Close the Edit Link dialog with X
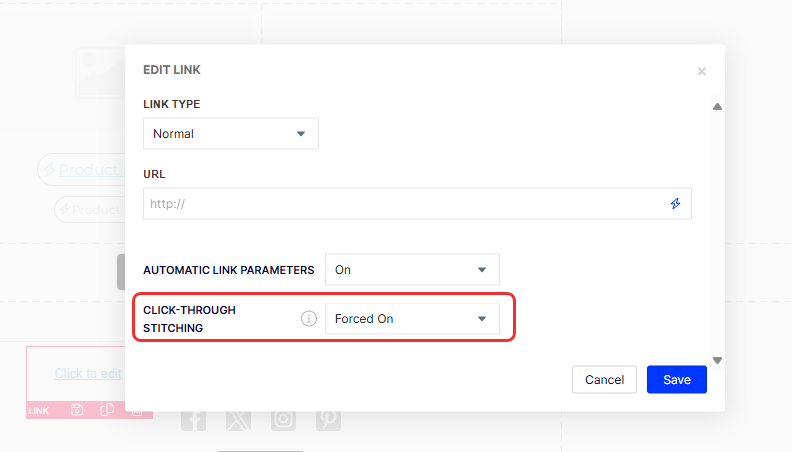This screenshot has width=792, height=452. coord(702,71)
